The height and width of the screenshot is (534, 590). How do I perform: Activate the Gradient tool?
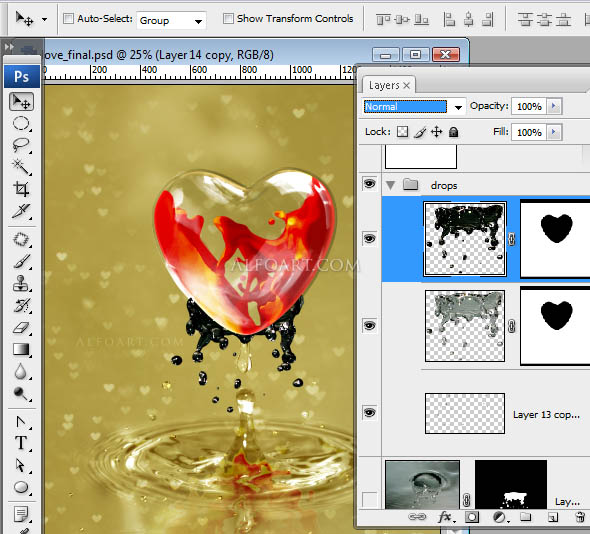pos(21,350)
